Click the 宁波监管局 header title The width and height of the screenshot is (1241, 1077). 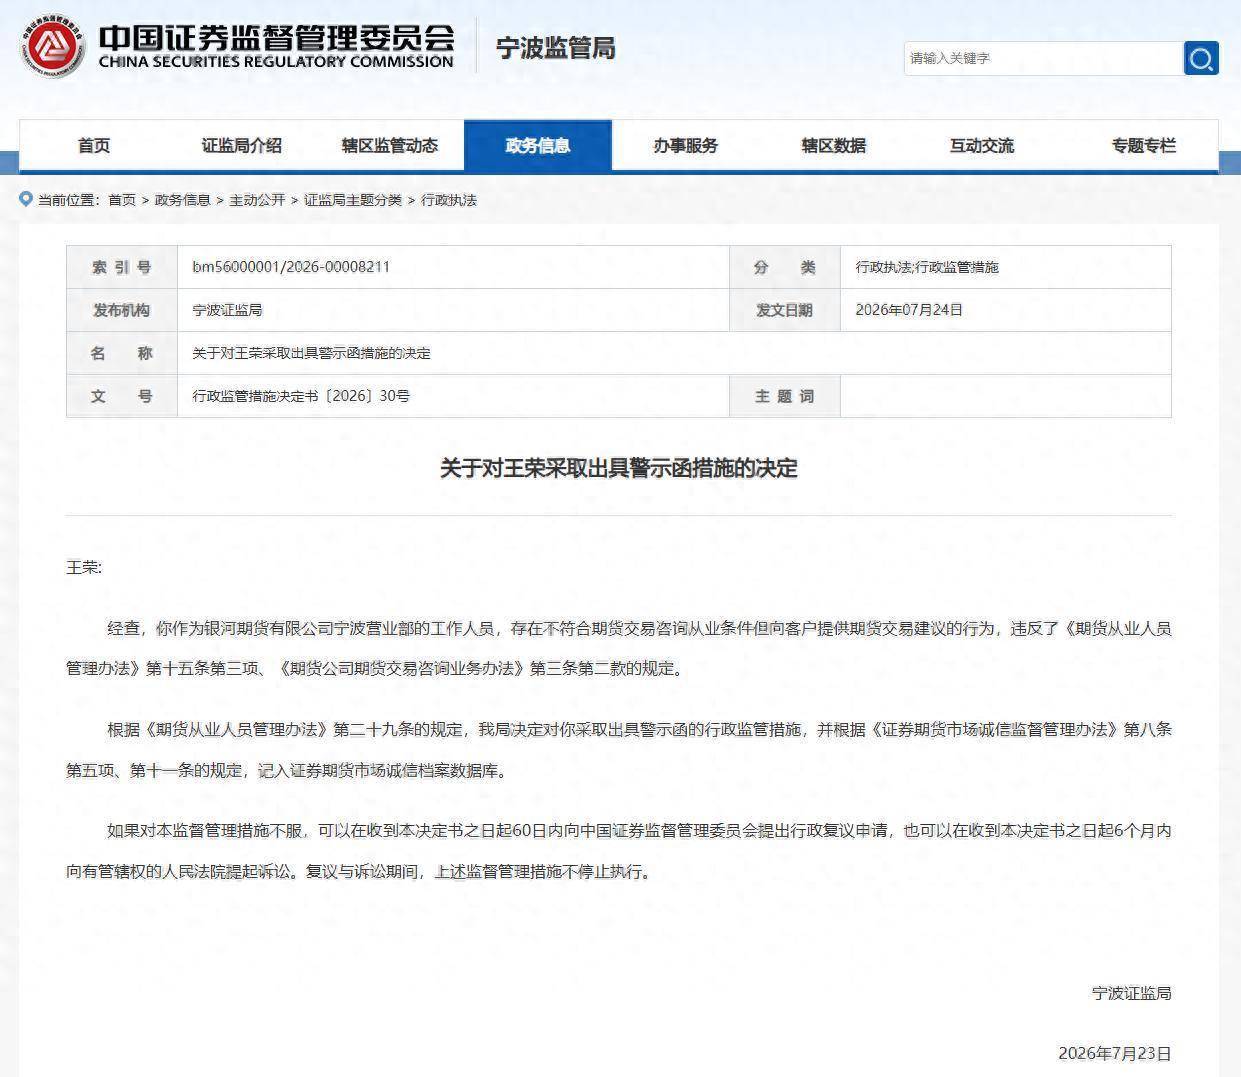coord(556,48)
